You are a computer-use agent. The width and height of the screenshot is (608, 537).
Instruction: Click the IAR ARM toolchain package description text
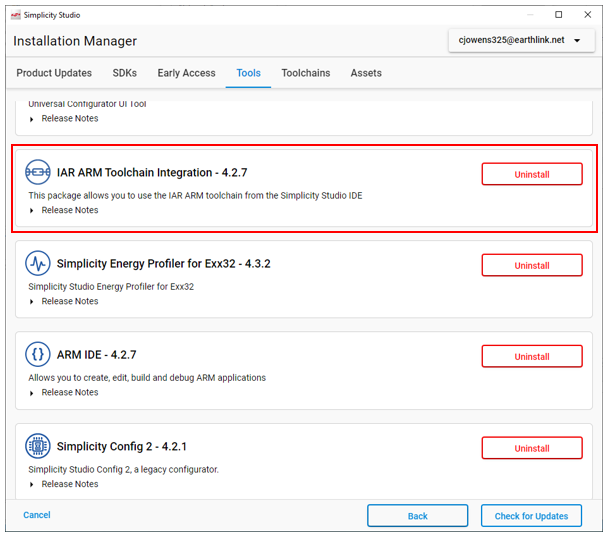click(x=195, y=195)
